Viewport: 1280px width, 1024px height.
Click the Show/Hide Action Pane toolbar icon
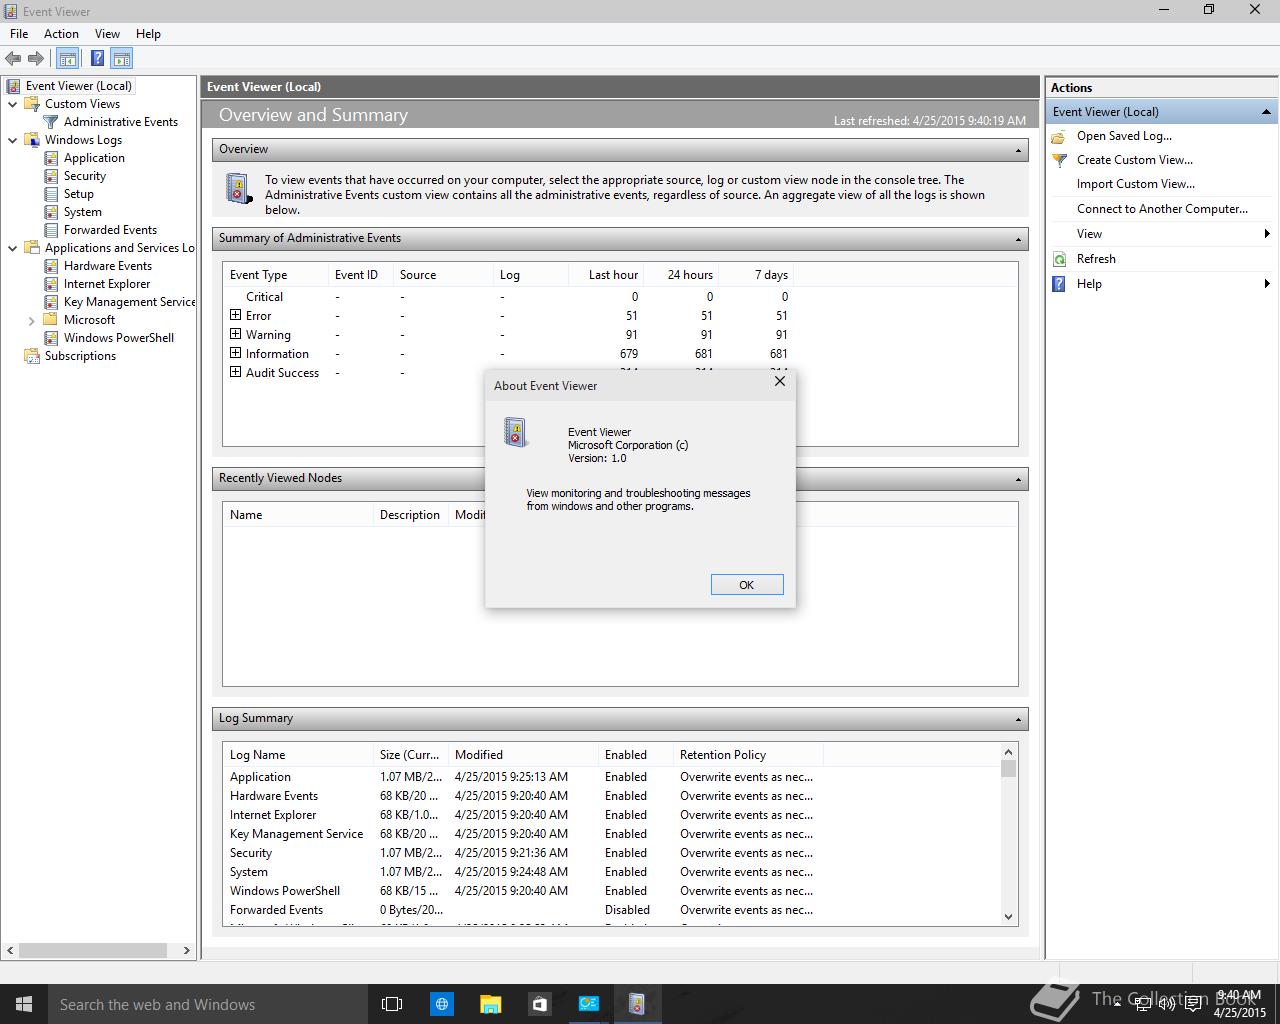tap(121, 59)
